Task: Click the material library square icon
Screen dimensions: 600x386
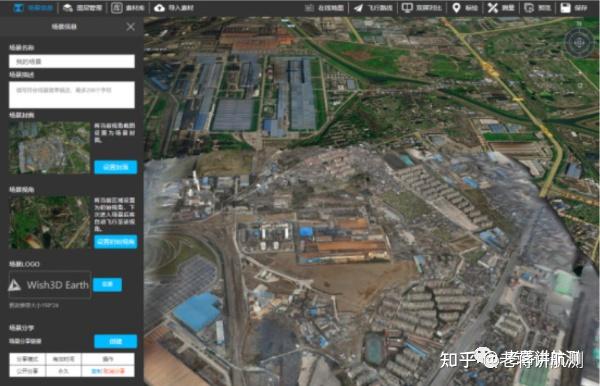Action: (117, 8)
